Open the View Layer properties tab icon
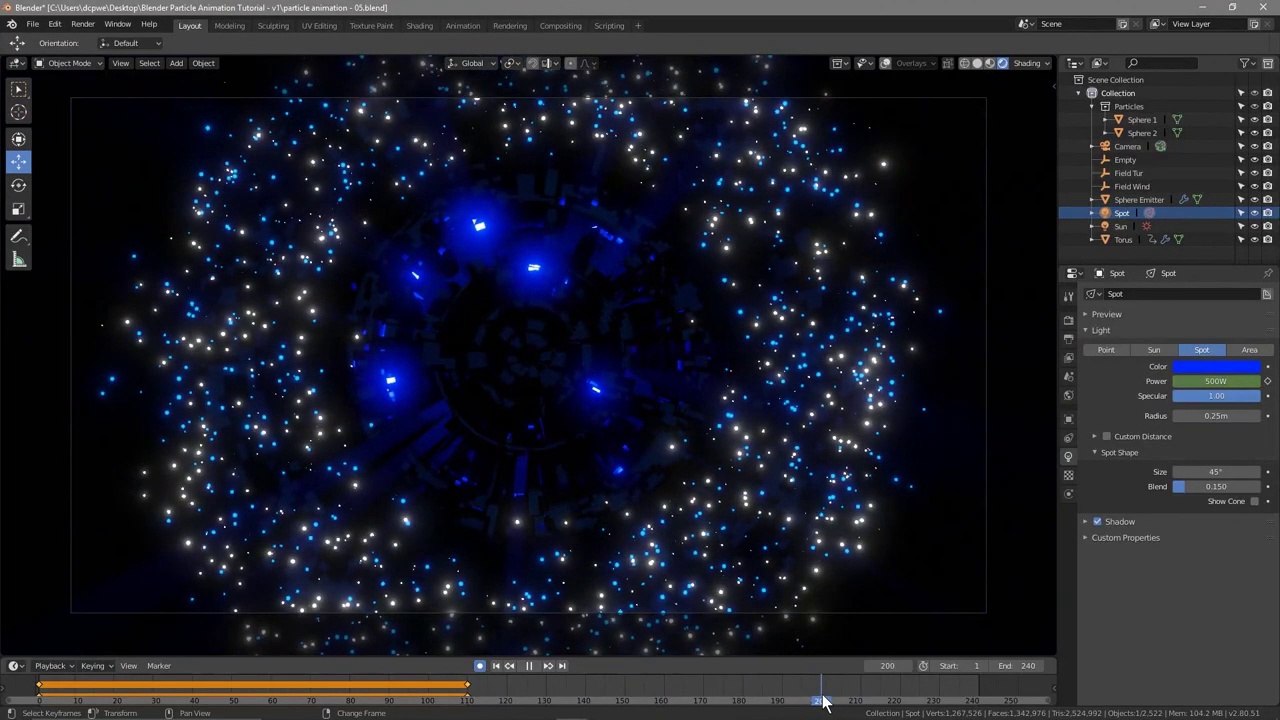The width and height of the screenshot is (1280, 720). 1068,357
